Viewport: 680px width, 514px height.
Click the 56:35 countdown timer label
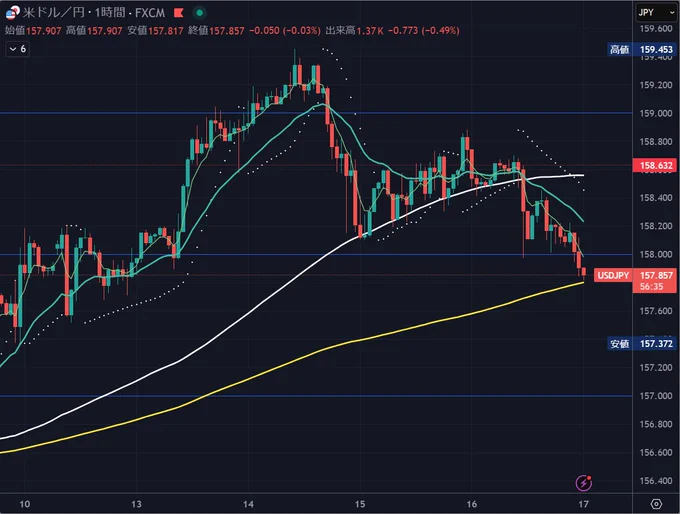click(x=651, y=287)
